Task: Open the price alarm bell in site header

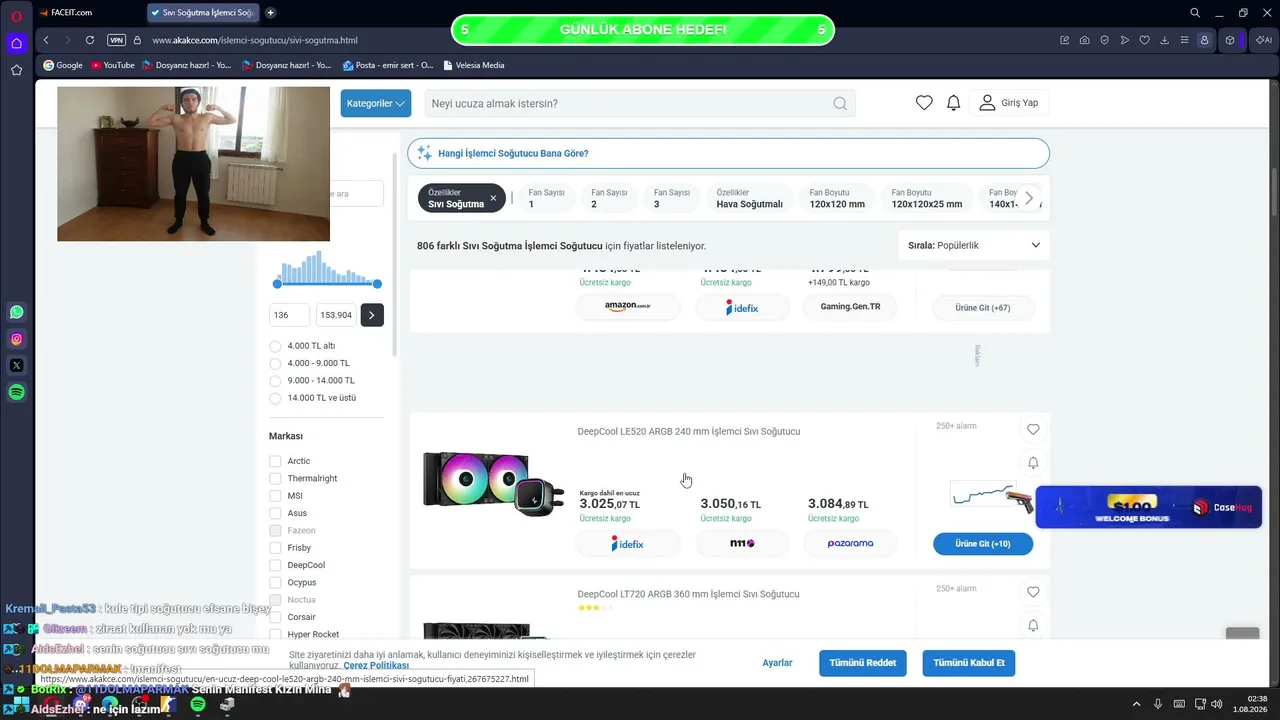Action: point(954,103)
